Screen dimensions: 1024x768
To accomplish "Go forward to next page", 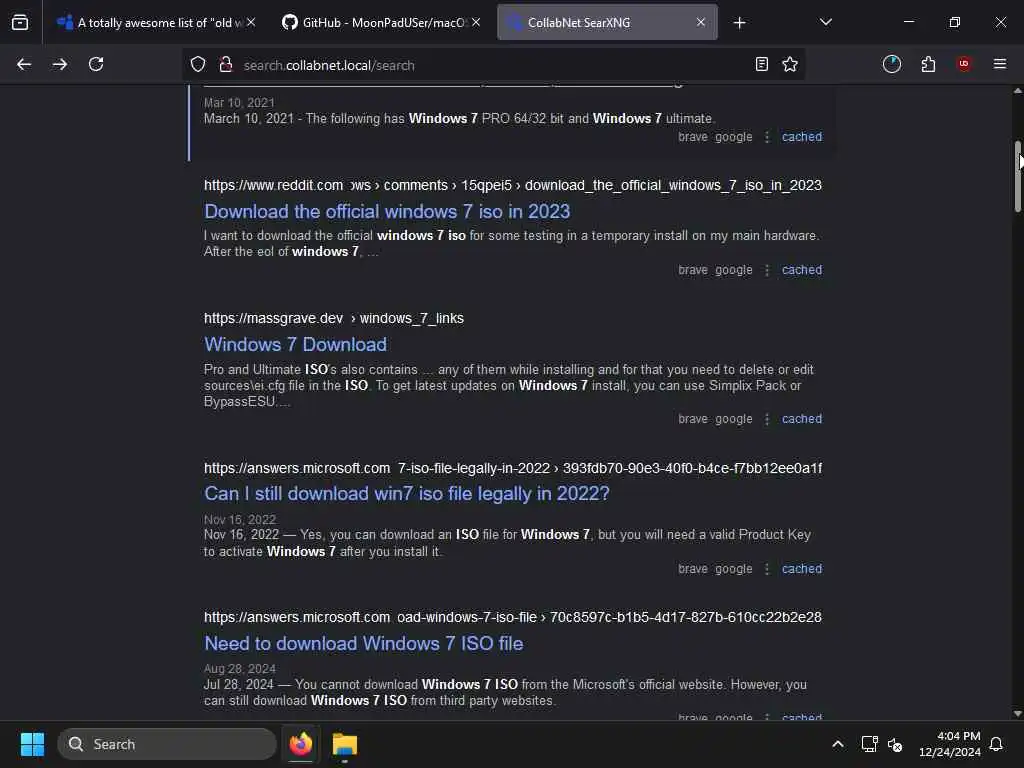I will 60,64.
